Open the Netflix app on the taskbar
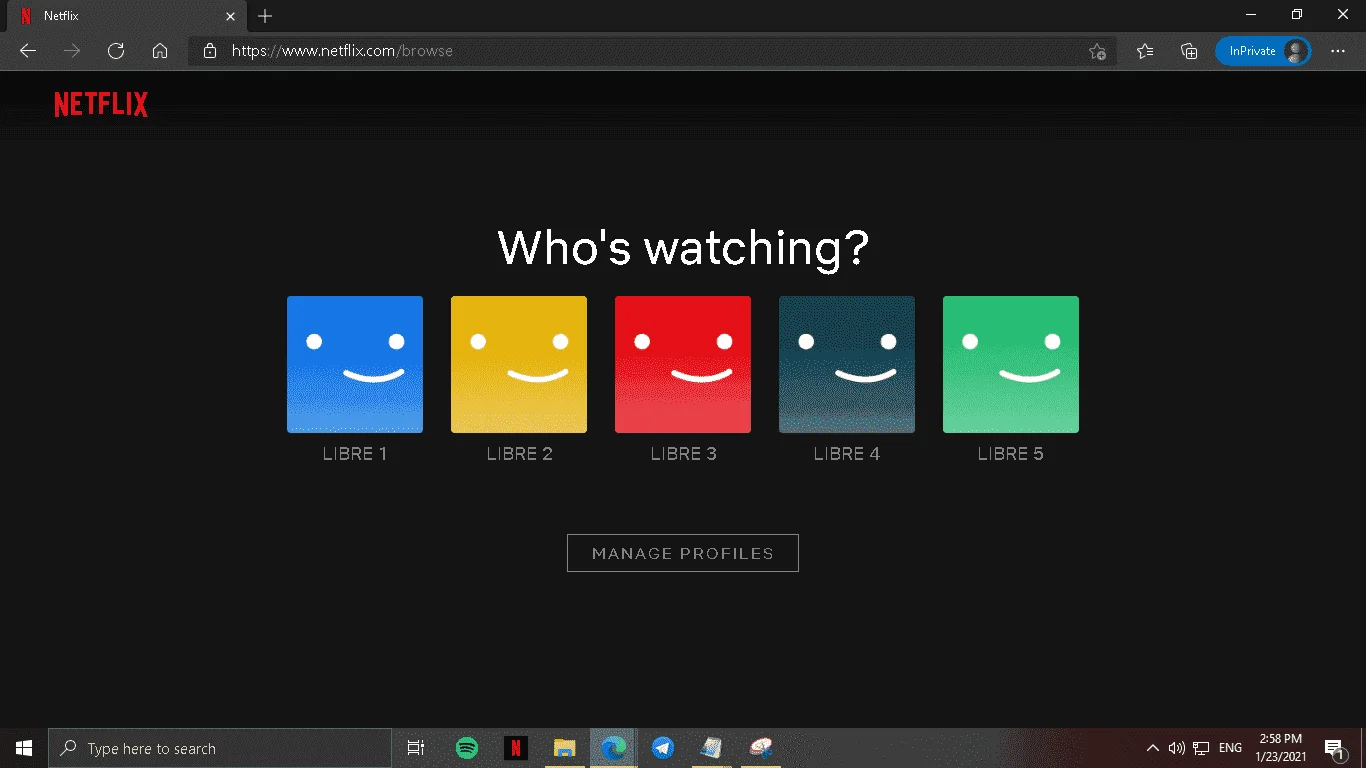 515,748
